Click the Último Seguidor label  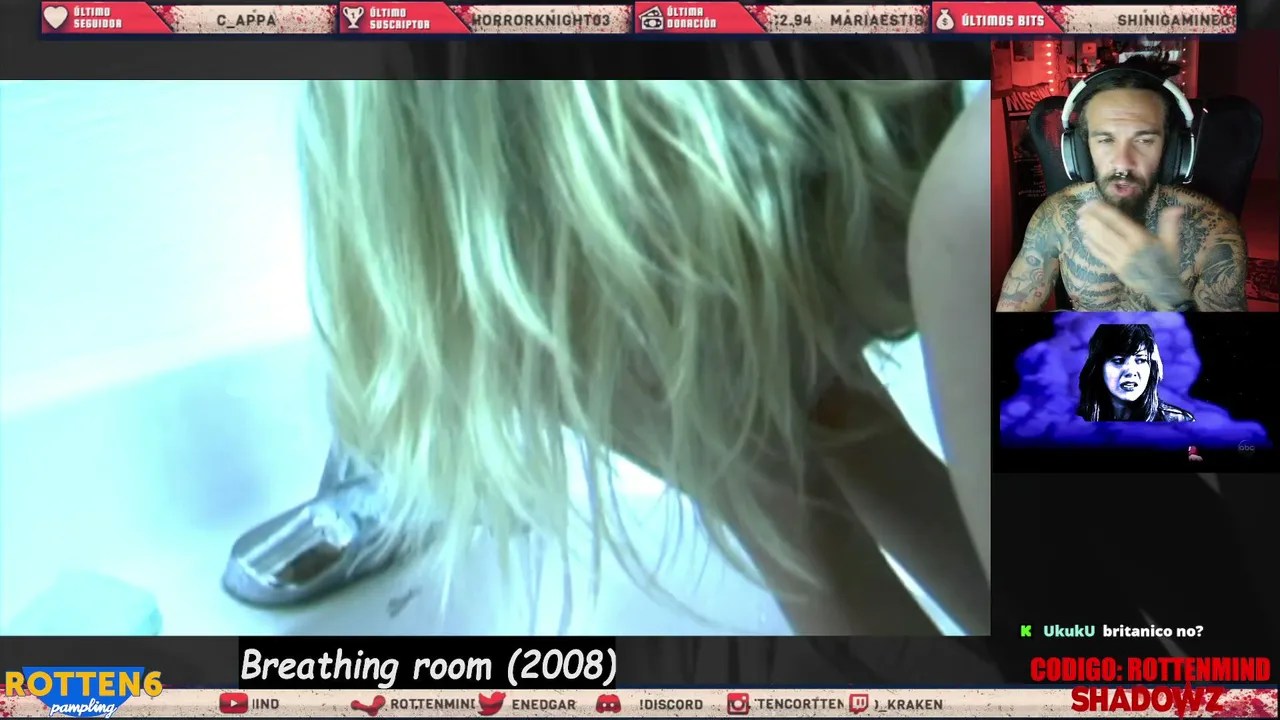[x=97, y=18]
